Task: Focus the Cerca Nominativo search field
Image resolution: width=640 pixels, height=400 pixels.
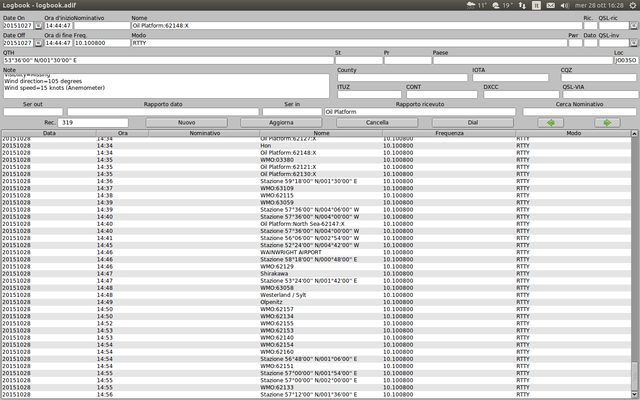Action: click(580, 111)
